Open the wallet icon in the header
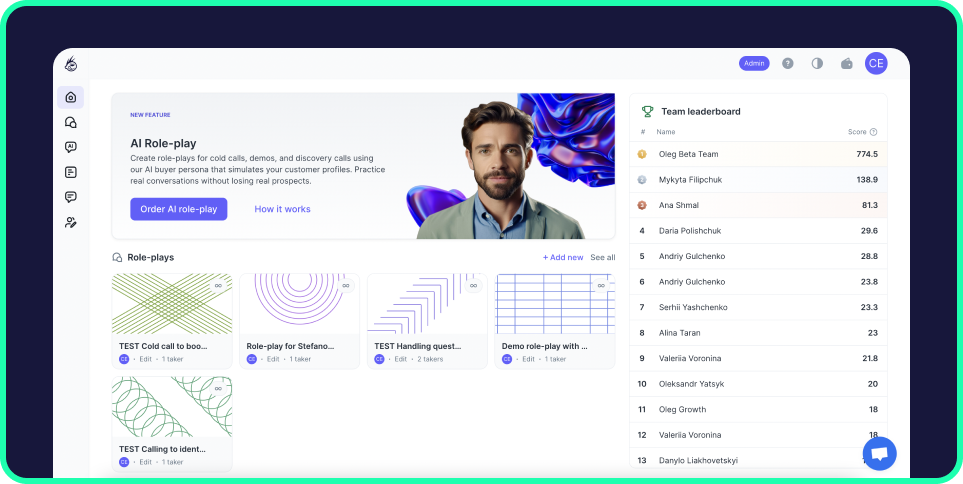 pyautogui.click(x=847, y=63)
